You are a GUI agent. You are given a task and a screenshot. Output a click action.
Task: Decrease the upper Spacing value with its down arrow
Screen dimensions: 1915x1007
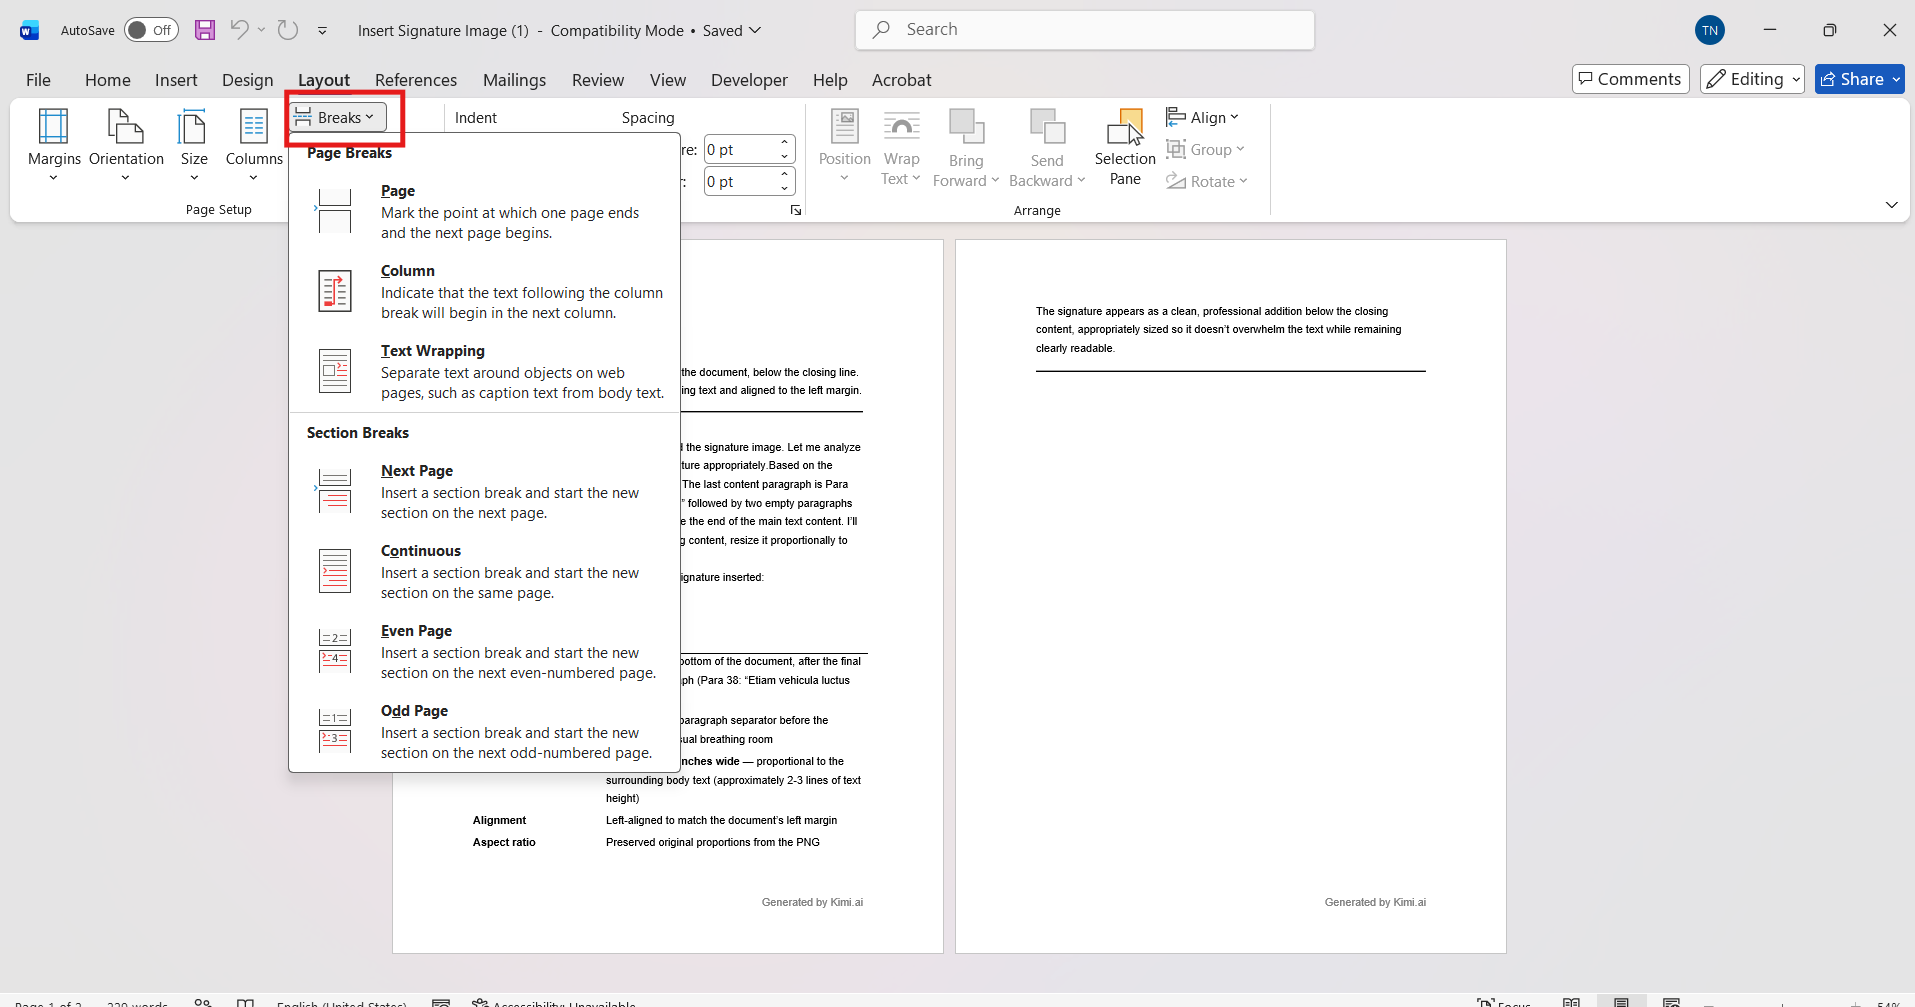[x=785, y=157]
